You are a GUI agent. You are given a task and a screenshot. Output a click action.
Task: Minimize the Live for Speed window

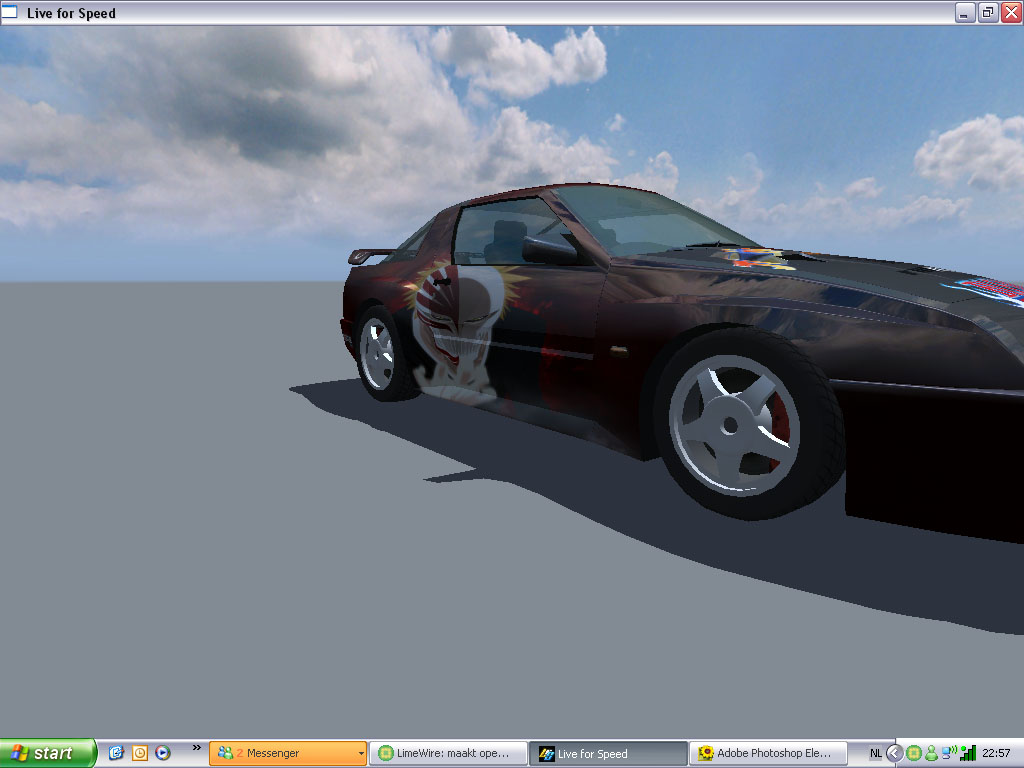click(x=965, y=12)
